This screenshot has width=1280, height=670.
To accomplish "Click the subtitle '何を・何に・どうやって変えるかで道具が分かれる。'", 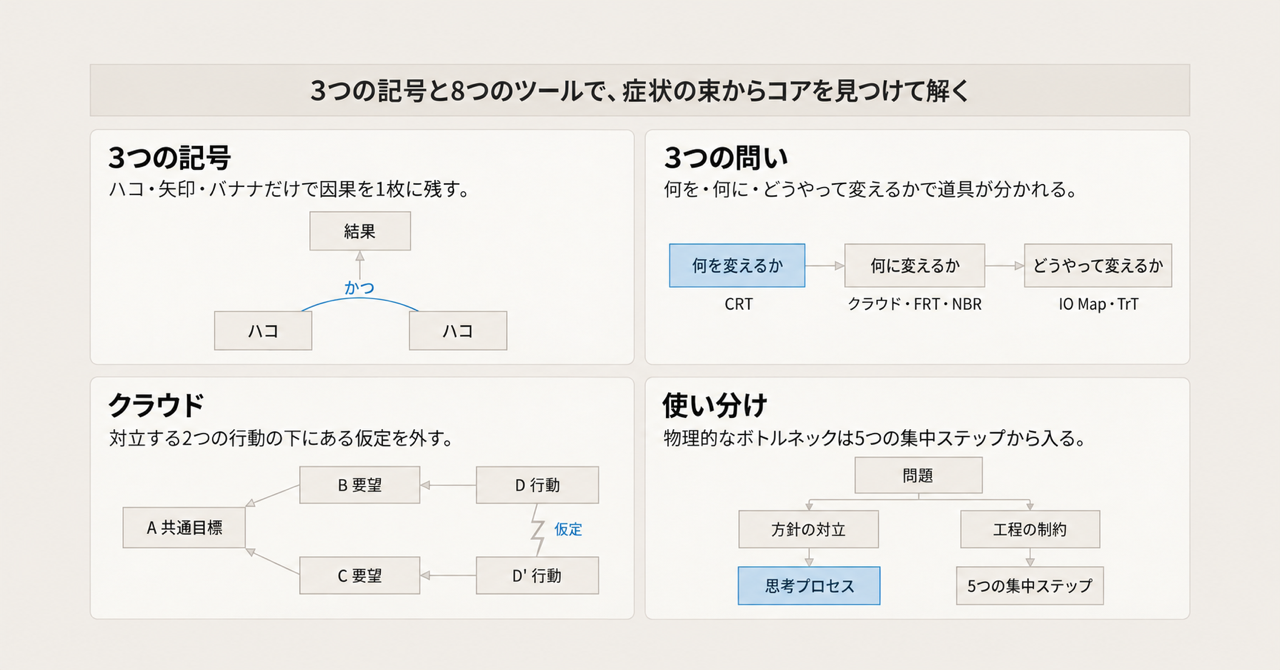I will (x=870, y=189).
